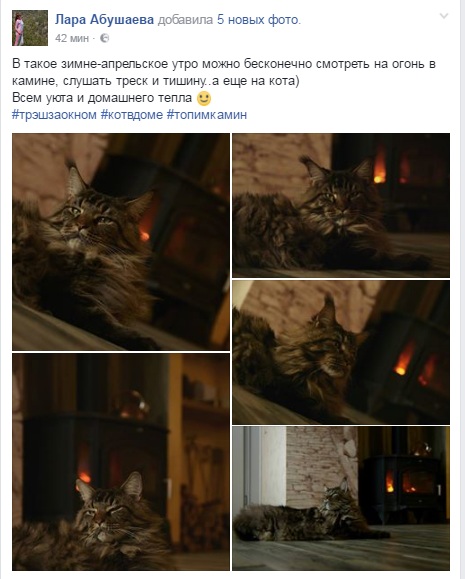Viewport: 465px width, 579px height.
Task: Open the large tilted cat photo
Action: pos(121,242)
